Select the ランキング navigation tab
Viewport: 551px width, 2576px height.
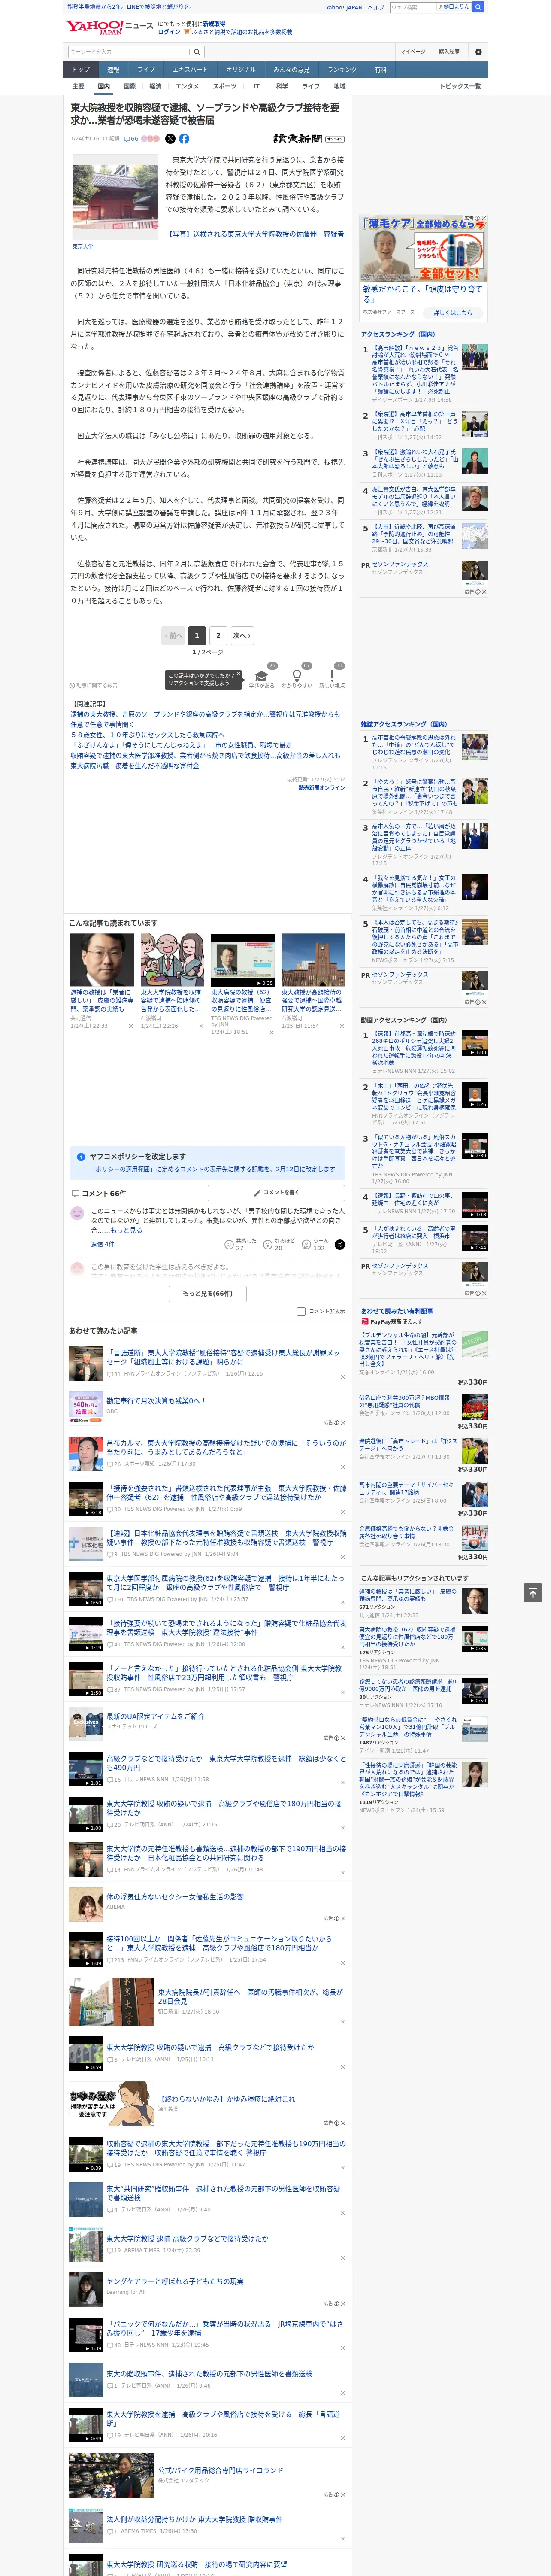pos(342,70)
